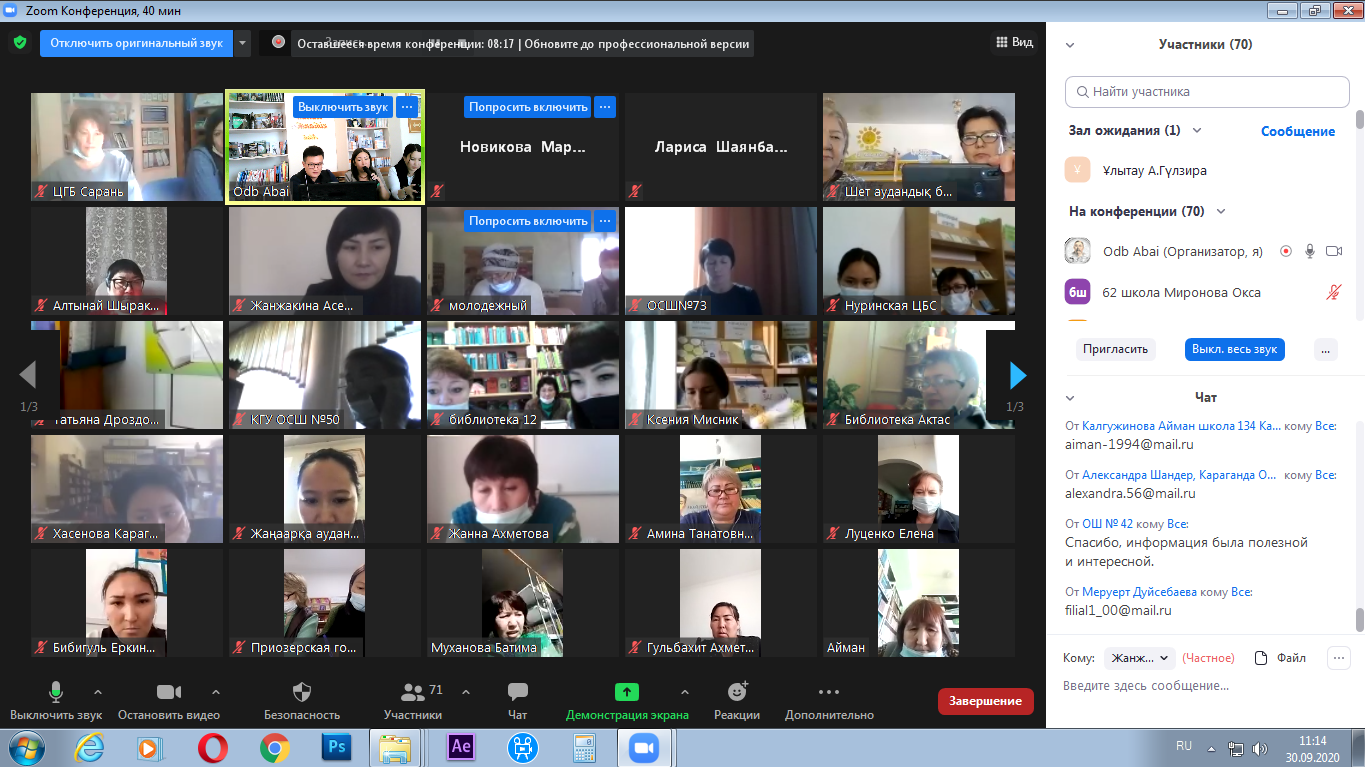Open Photoshop from the Windows taskbar

click(336, 747)
